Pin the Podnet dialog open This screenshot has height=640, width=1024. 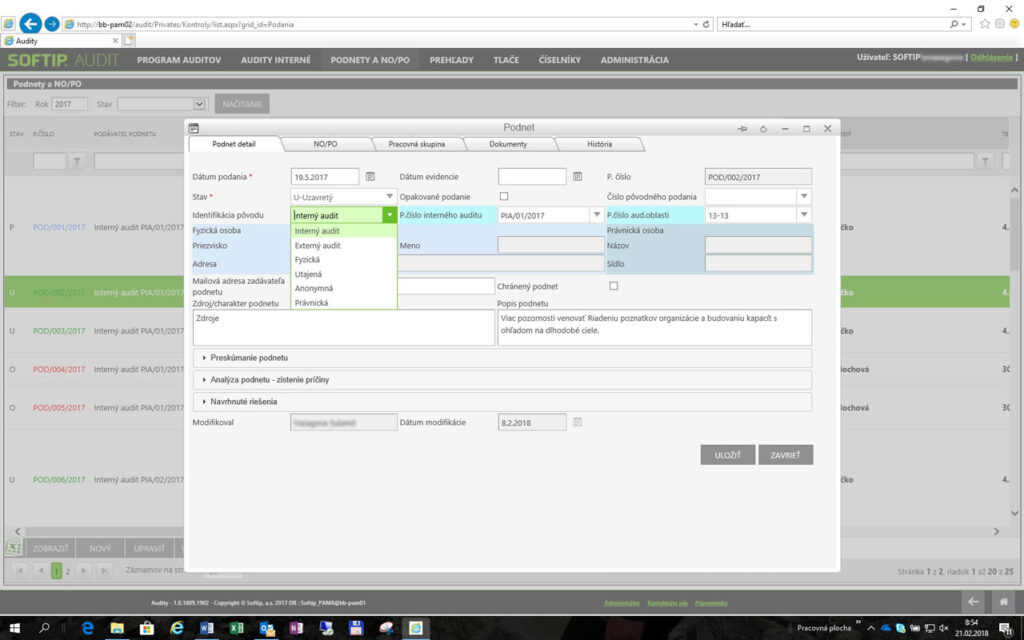[x=742, y=128]
